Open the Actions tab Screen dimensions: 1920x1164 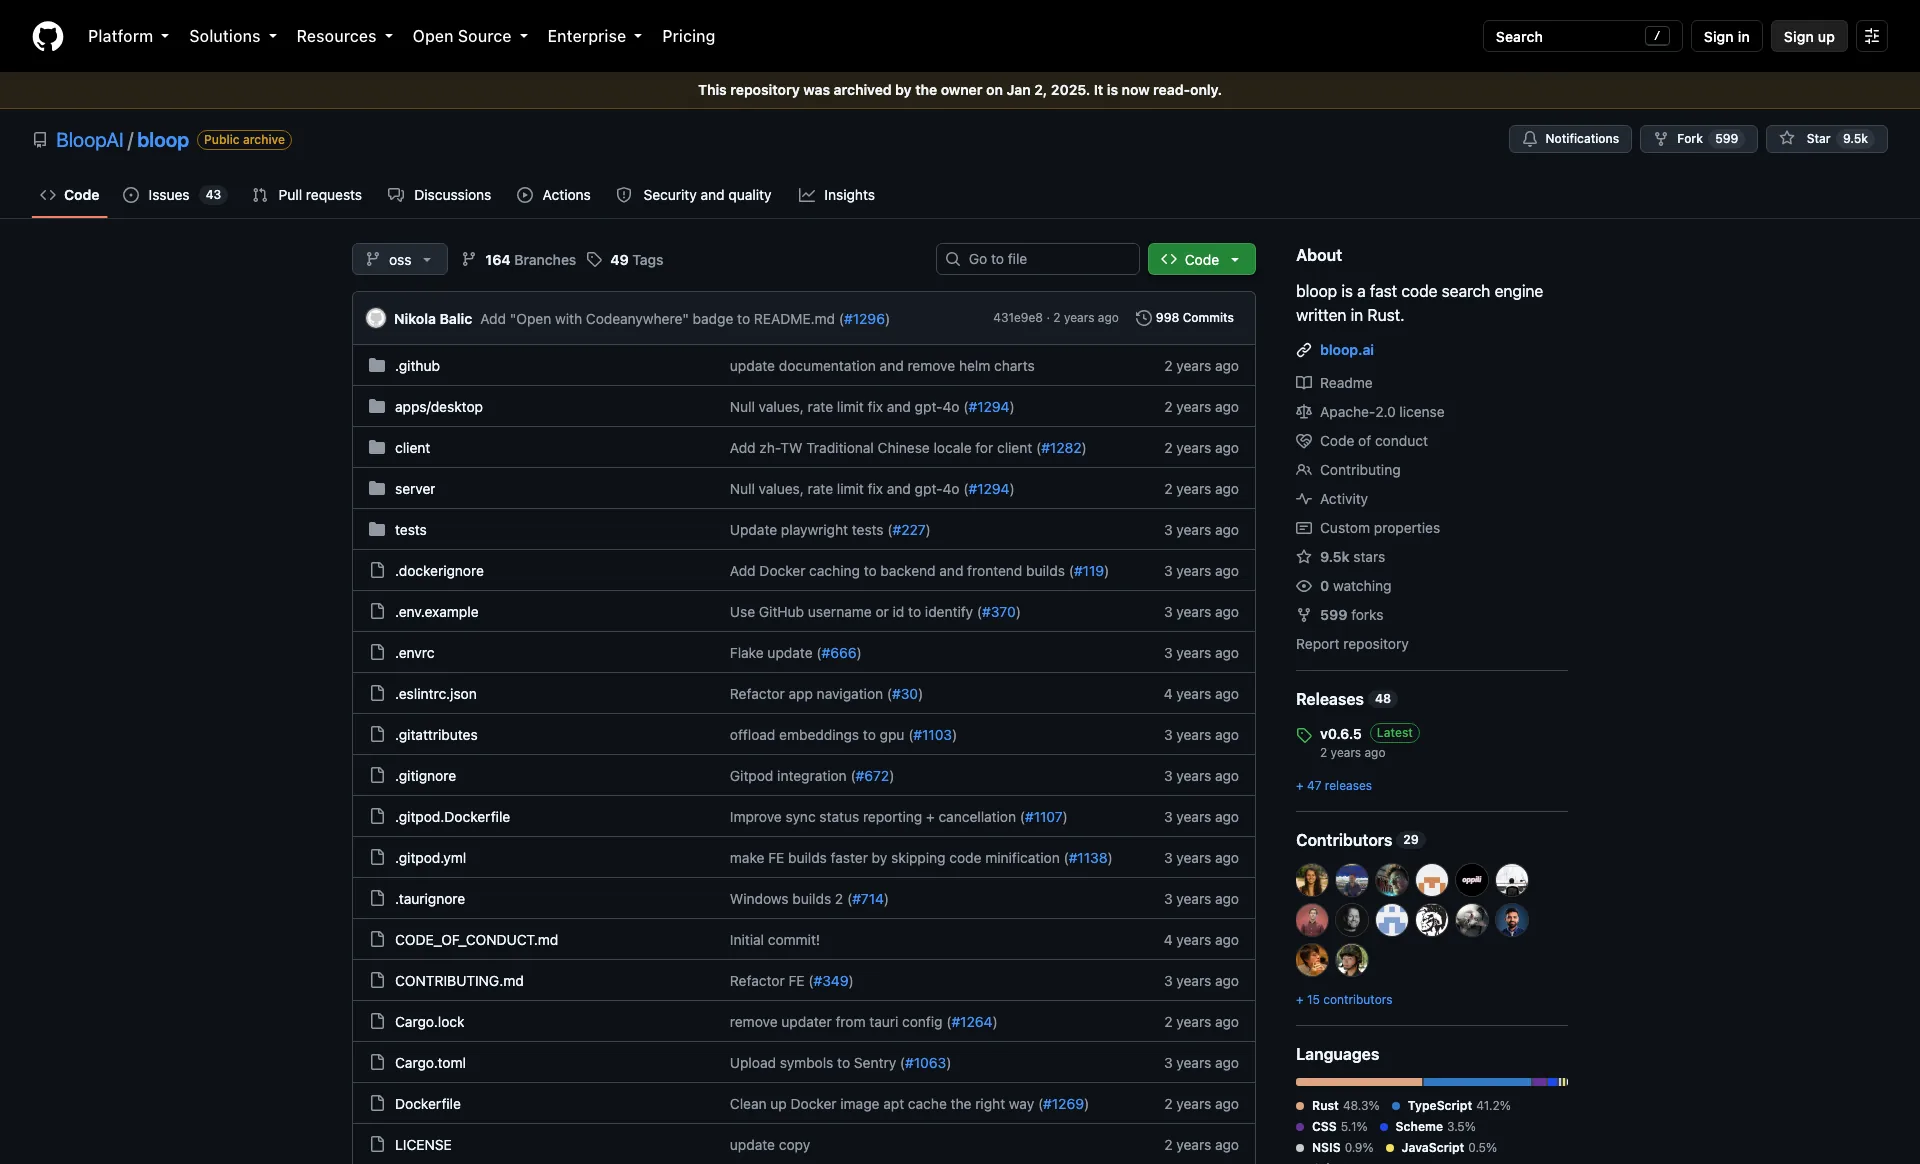[x=554, y=195]
